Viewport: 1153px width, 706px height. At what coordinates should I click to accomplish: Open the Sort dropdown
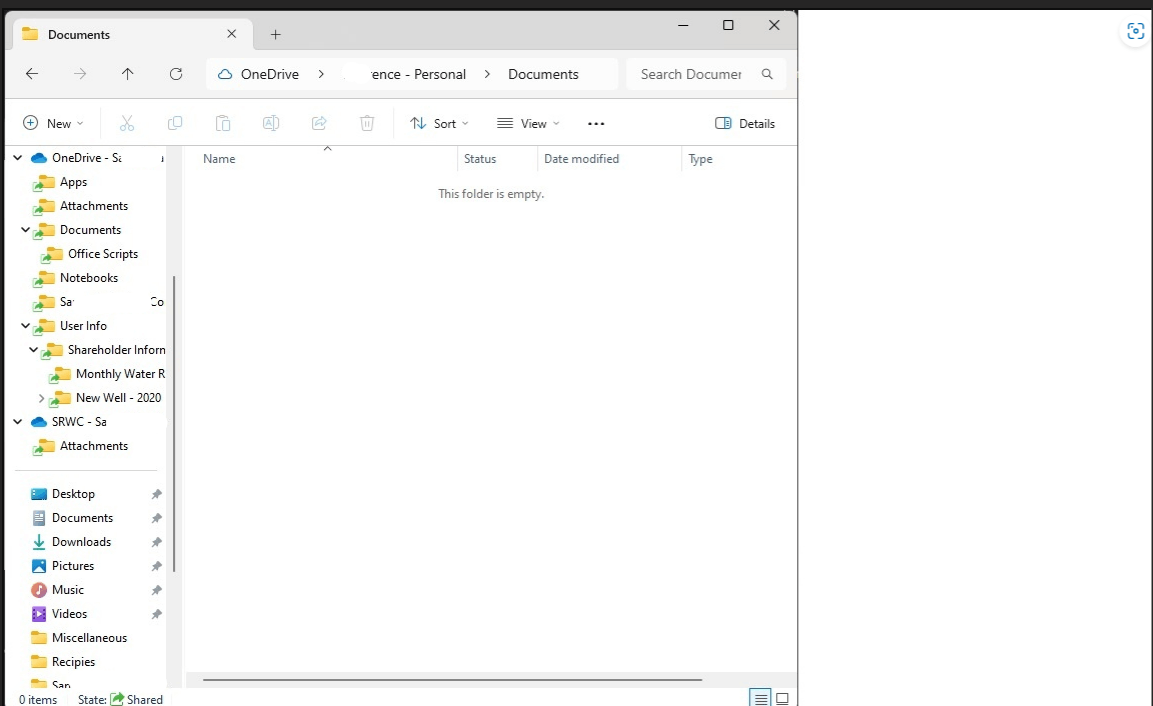(x=439, y=123)
